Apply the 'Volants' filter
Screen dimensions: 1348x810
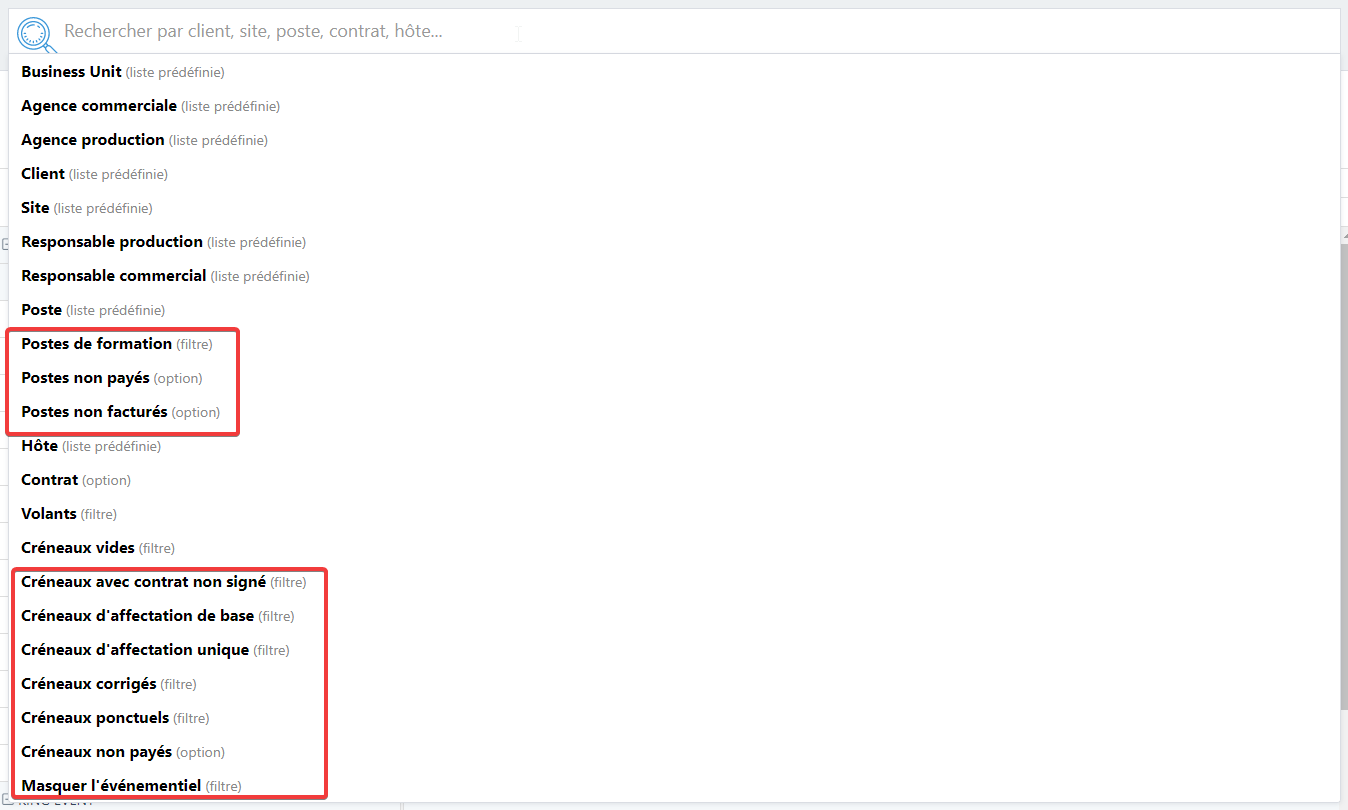click(49, 514)
